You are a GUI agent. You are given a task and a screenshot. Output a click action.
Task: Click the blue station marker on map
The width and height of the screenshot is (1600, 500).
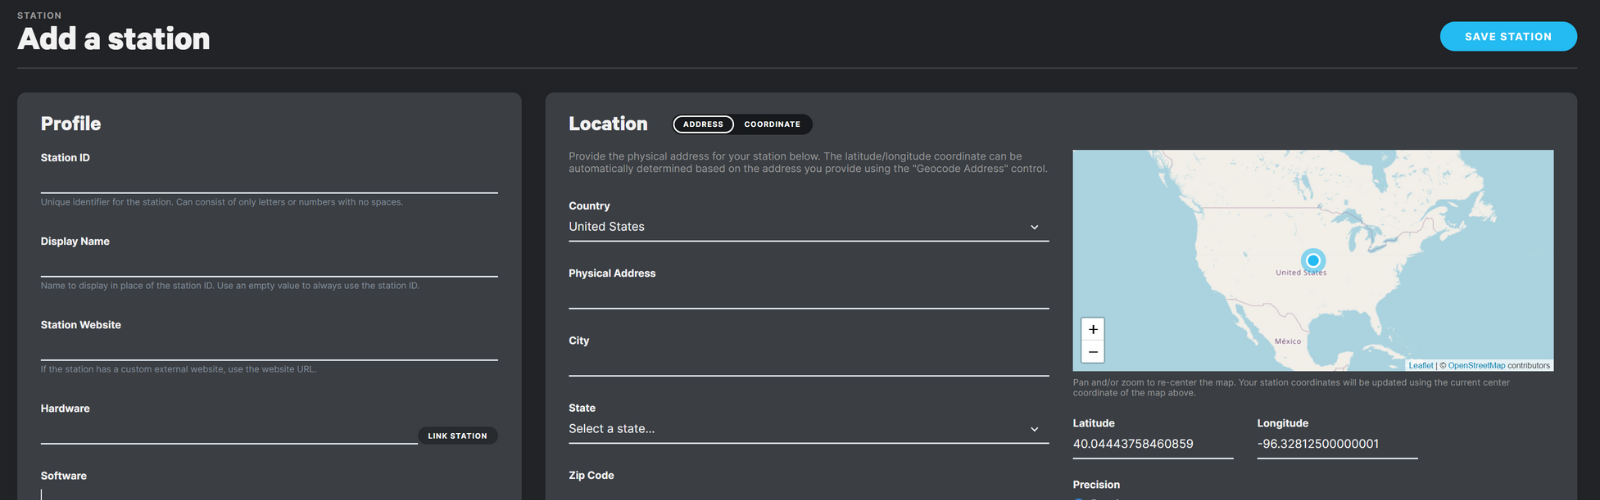(x=1313, y=260)
